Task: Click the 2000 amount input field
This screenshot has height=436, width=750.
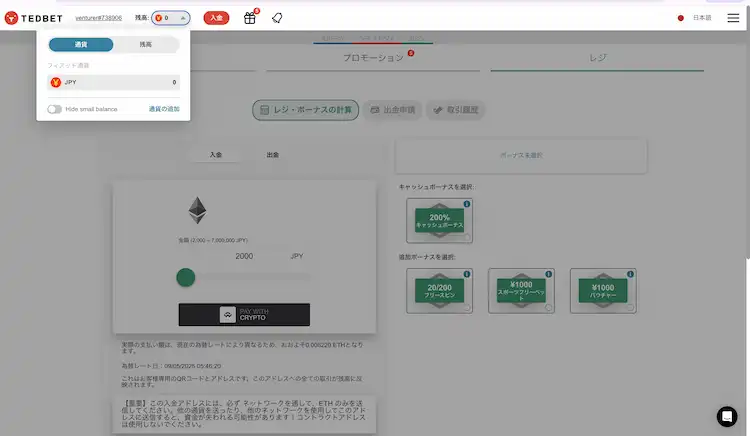Action: [x=244, y=256]
